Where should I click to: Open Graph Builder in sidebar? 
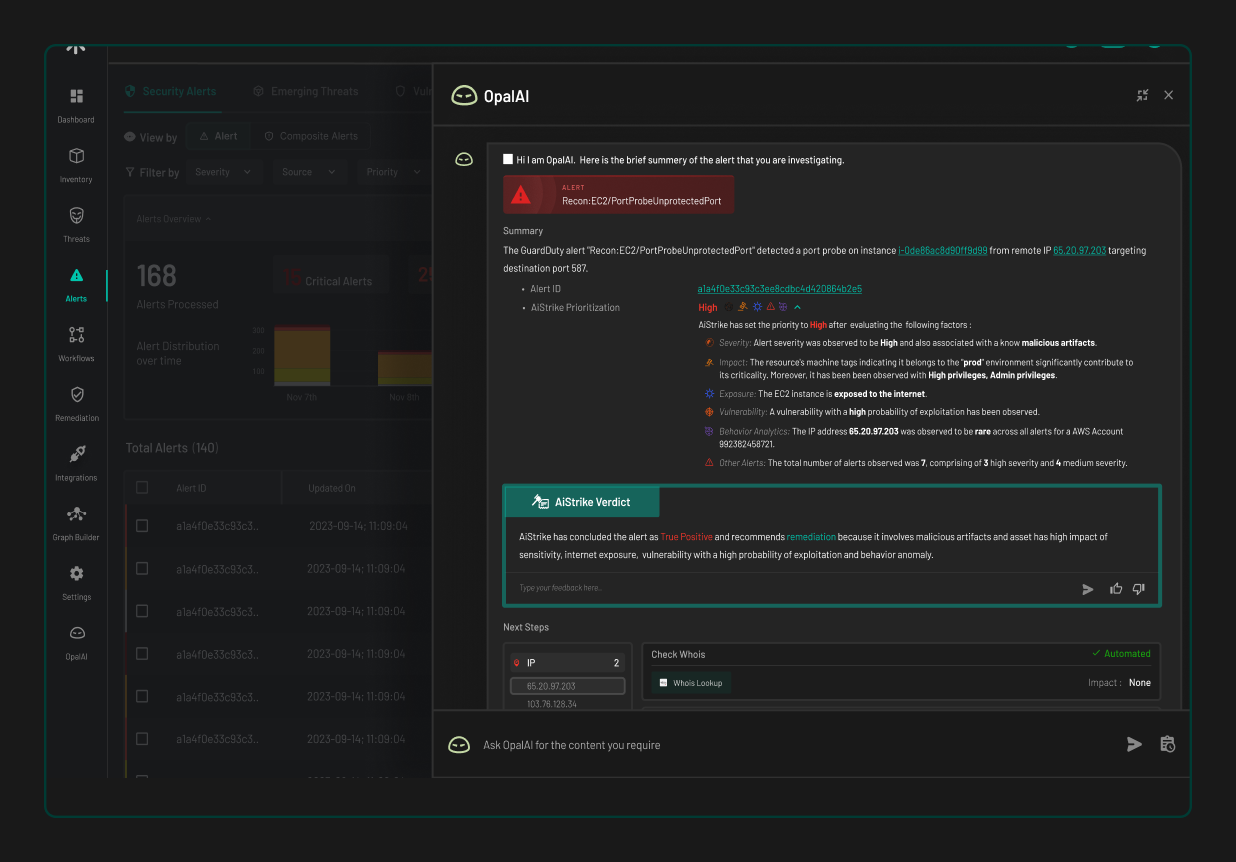pyautogui.click(x=76, y=514)
